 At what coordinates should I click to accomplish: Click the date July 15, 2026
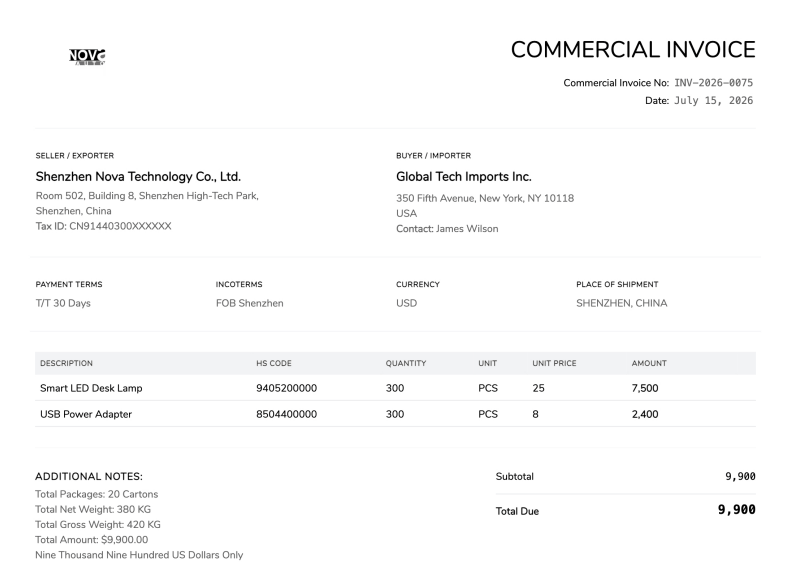[x=713, y=100]
